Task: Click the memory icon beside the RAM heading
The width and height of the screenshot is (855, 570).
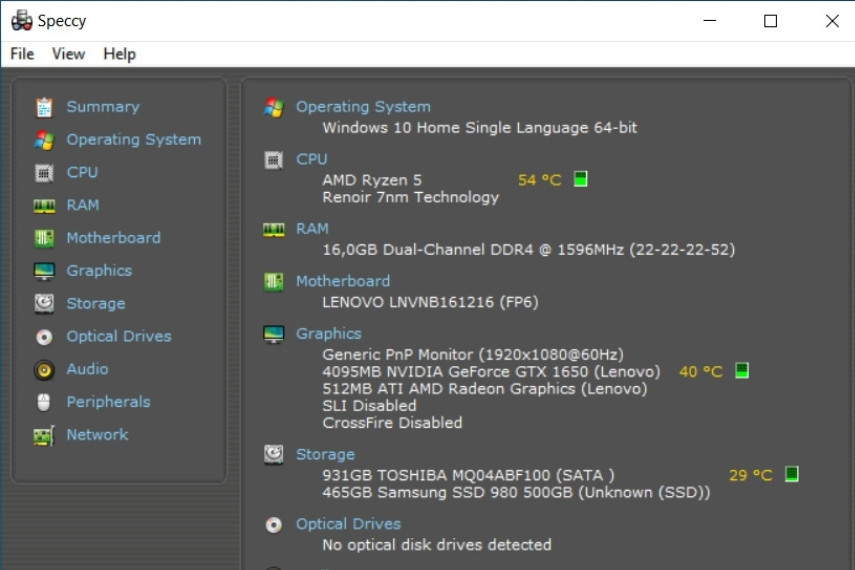Action: 274,230
